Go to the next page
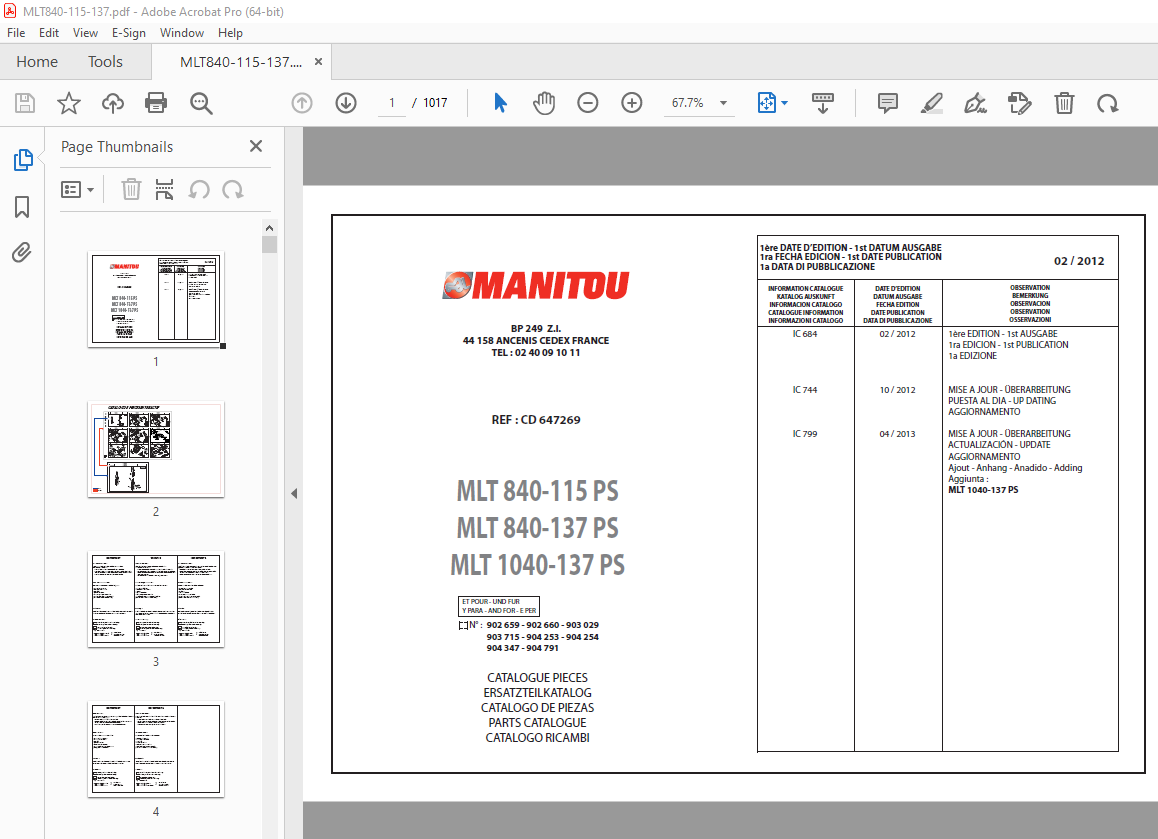The width and height of the screenshot is (1158, 839). point(346,103)
